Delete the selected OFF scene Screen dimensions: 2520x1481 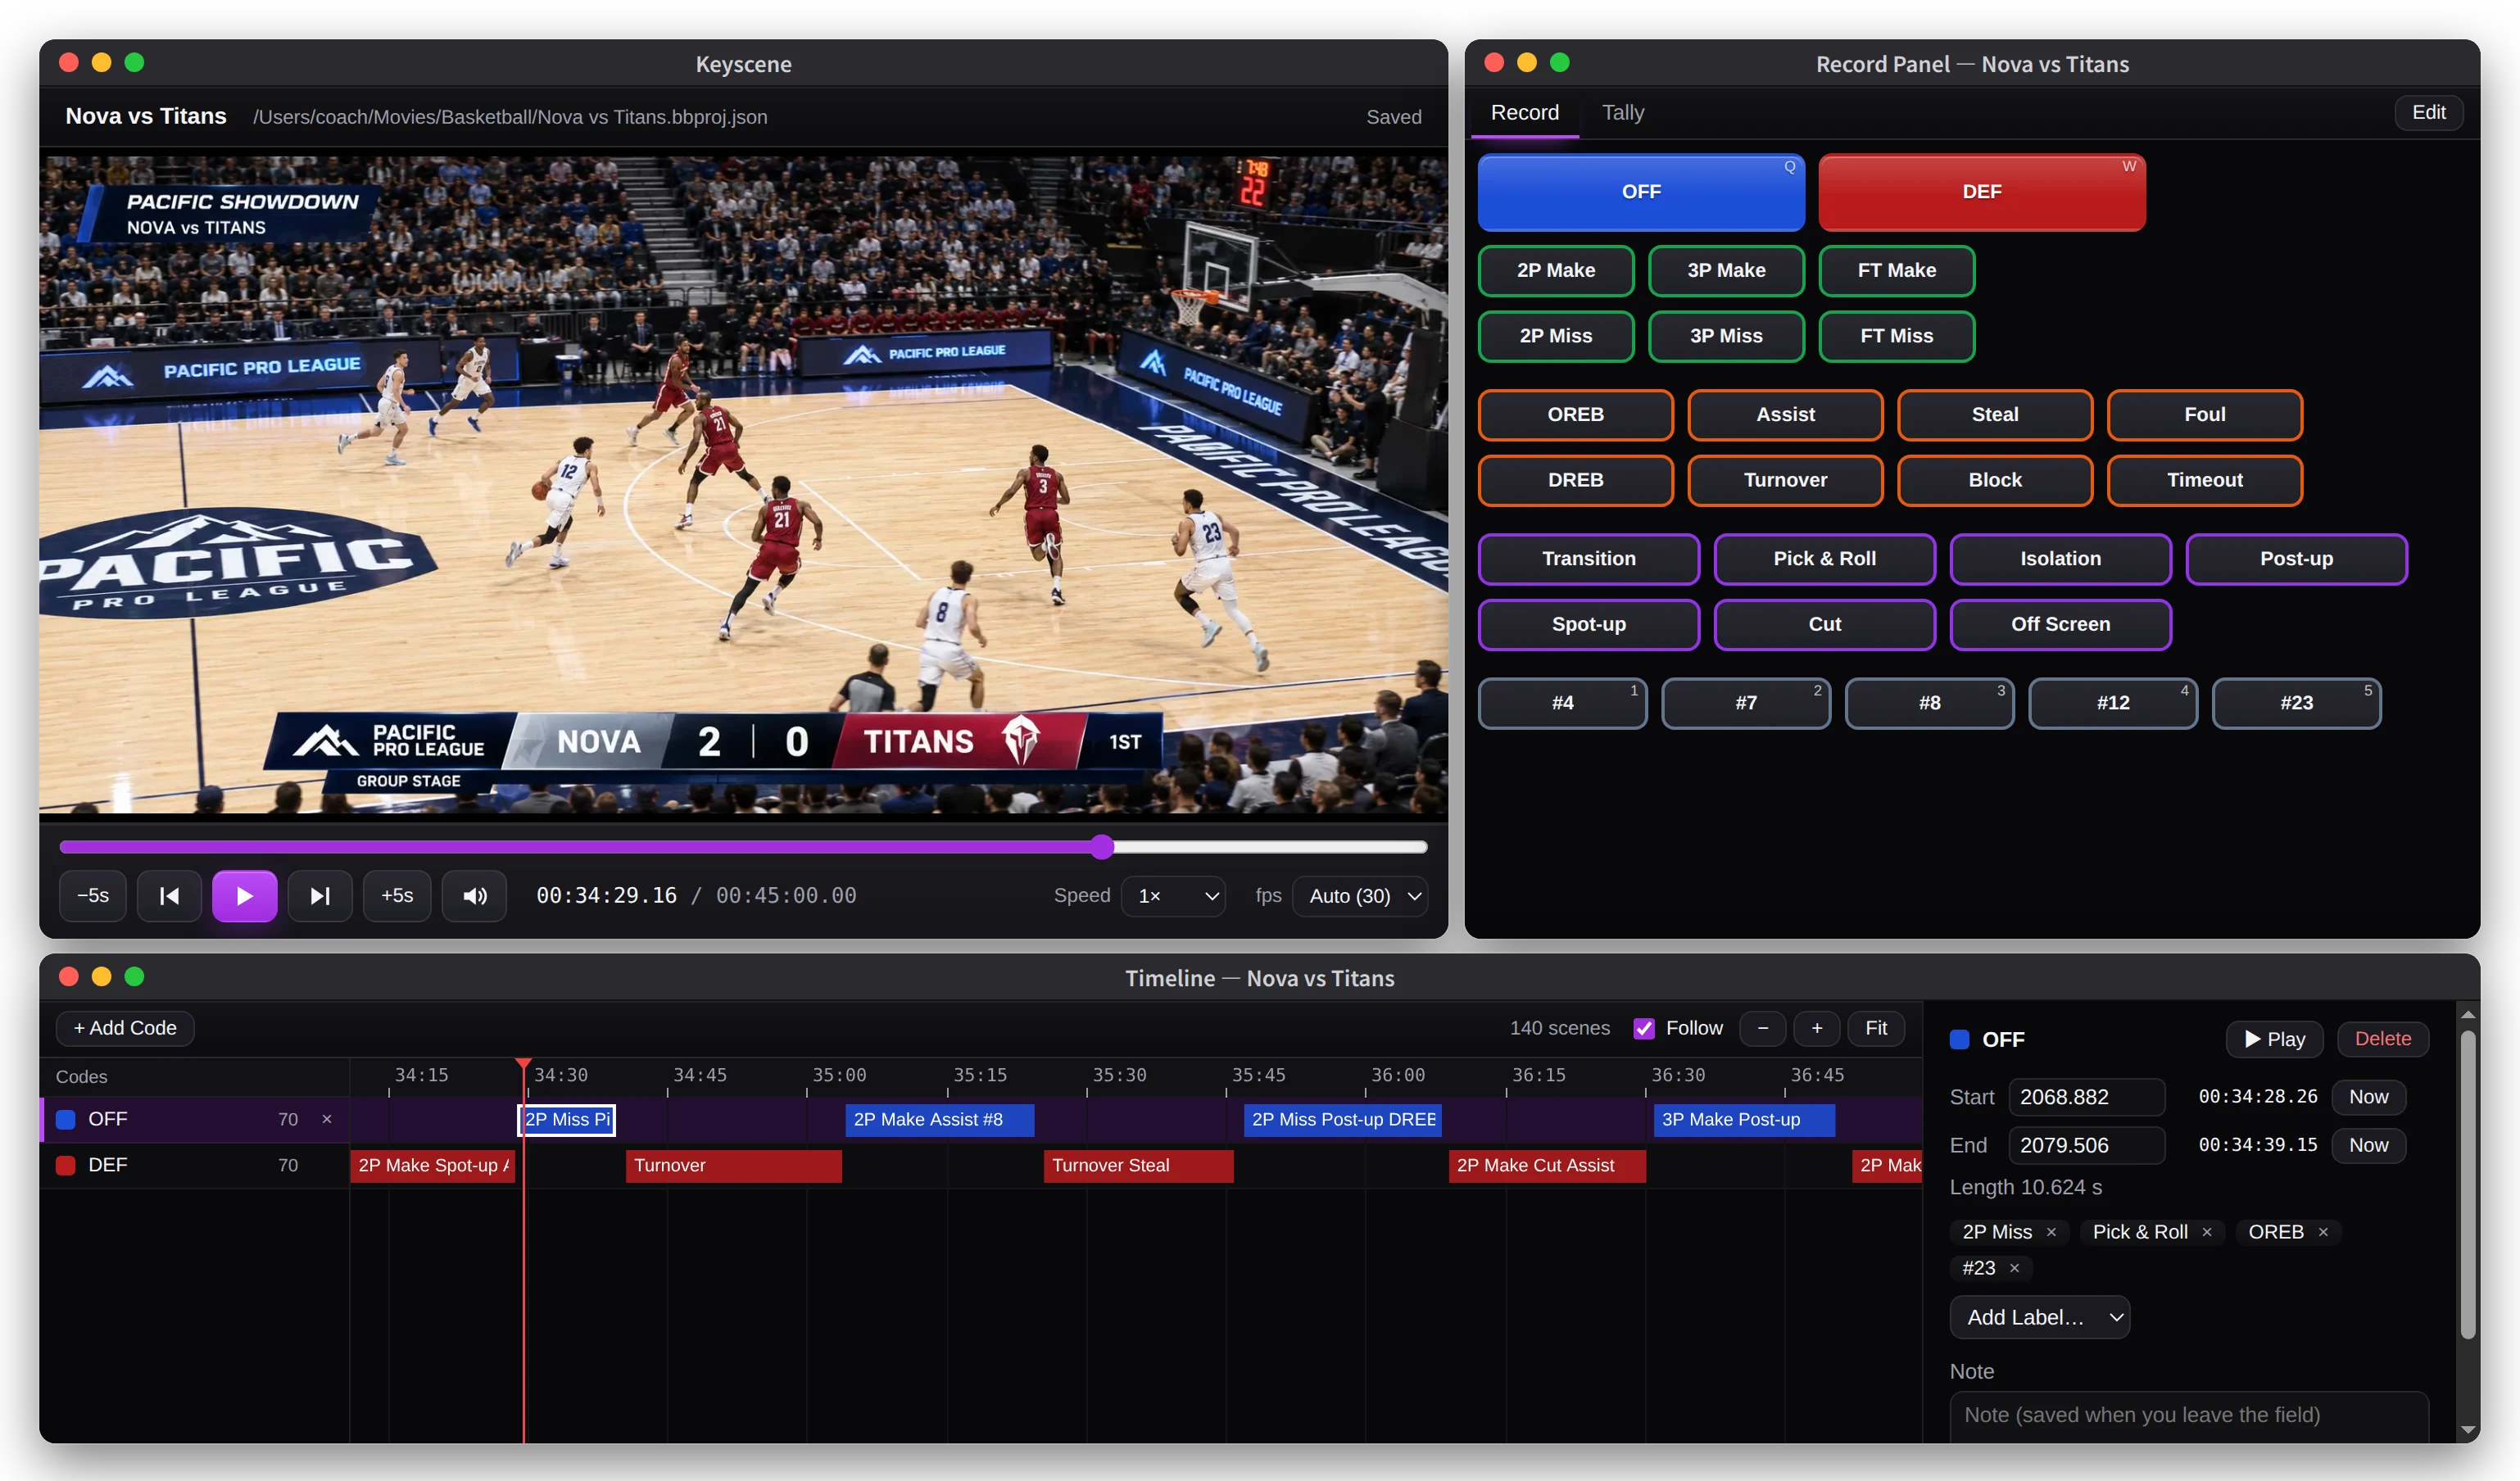2383,1039
